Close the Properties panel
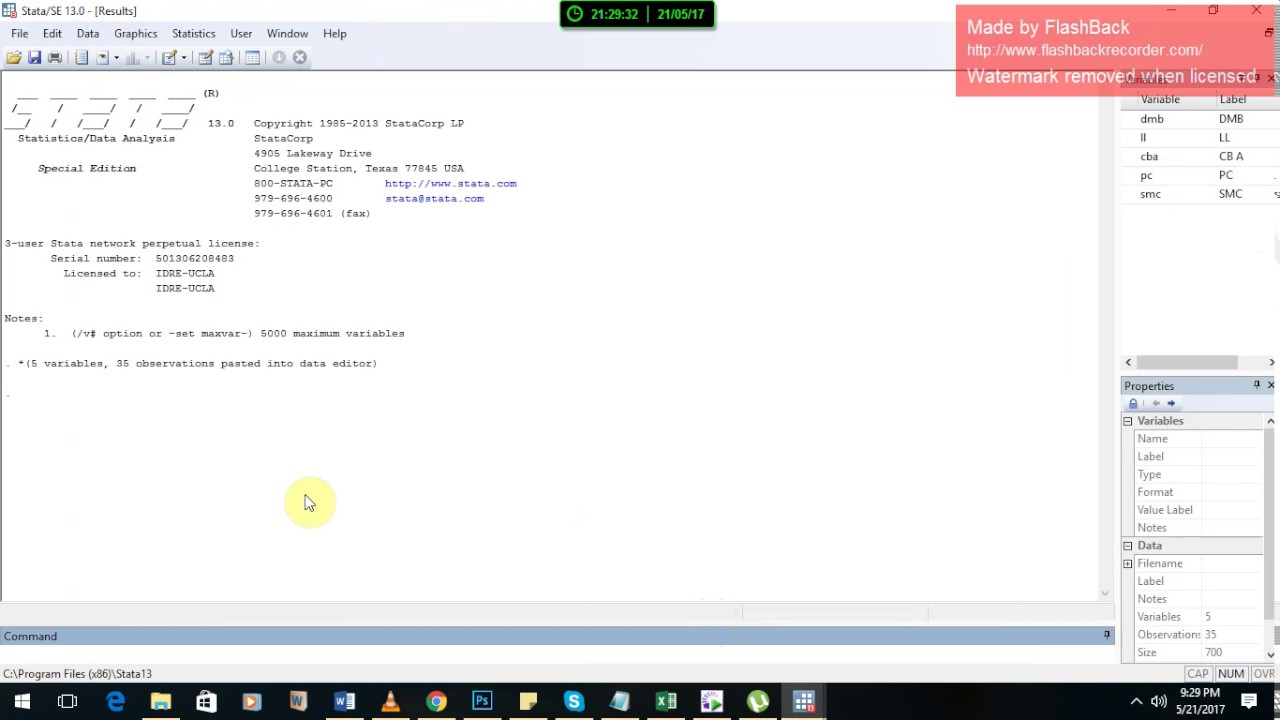This screenshot has width=1280, height=720. click(1271, 385)
